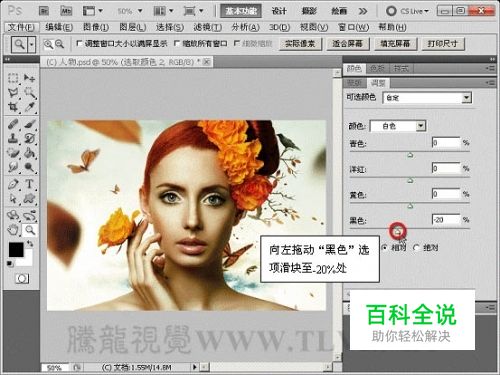
Task: Click the 洋红 slider handle
Action: click(410, 180)
